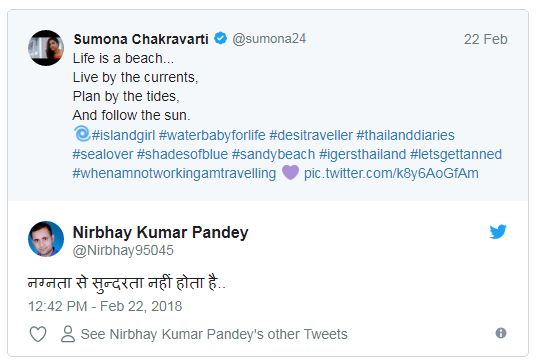The height and width of the screenshot is (364, 538).
Task: Click the #whenamnotworkingamtravelling hashtag
Action: [174, 174]
